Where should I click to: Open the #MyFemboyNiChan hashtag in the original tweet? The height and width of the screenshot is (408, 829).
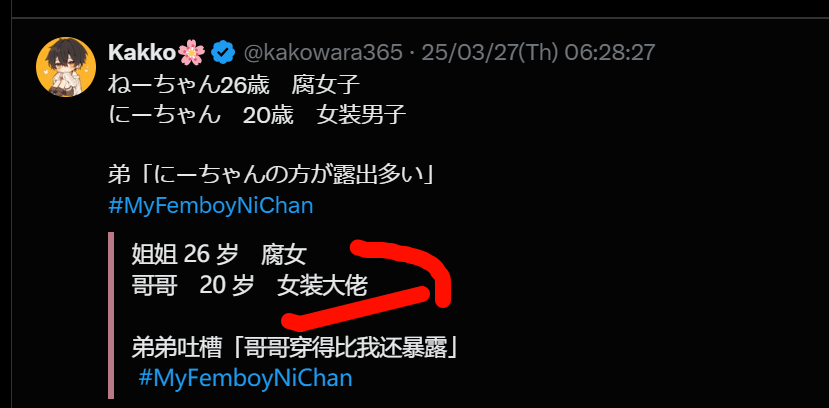(211, 206)
